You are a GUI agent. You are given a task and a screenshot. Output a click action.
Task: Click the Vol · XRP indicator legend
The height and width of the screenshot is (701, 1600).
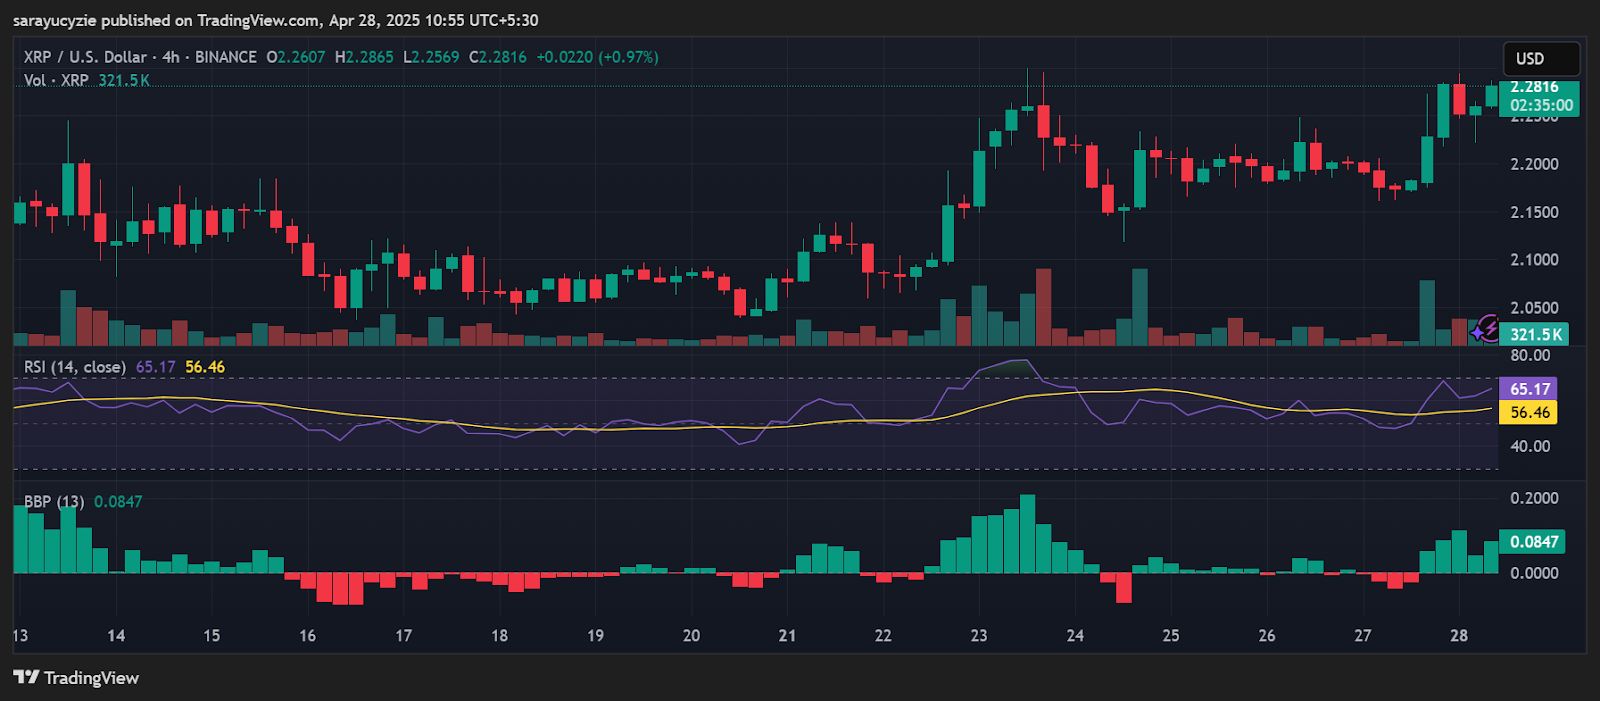pyautogui.click(x=56, y=80)
